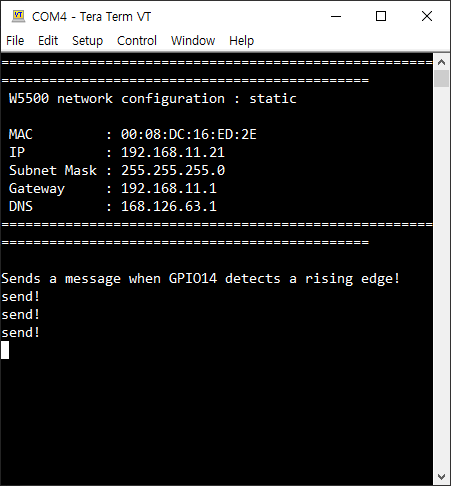Open the Control menu
This screenshot has width=451, height=486.
click(x=137, y=41)
